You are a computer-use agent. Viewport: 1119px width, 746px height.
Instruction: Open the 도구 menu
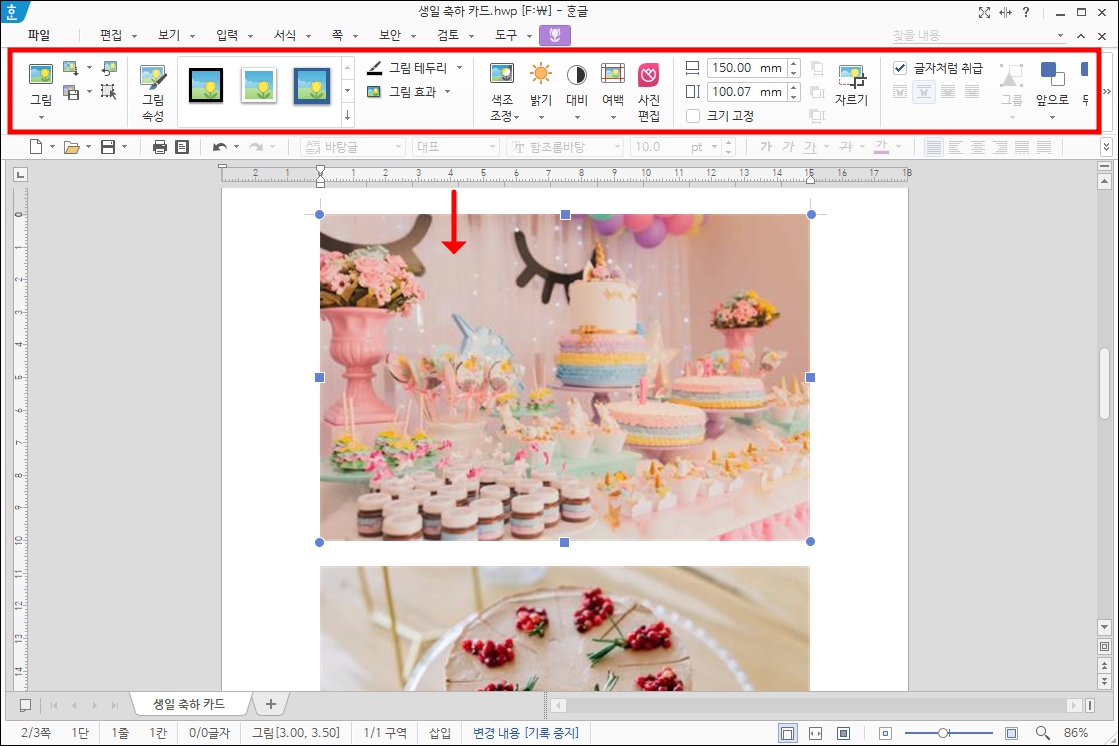[x=506, y=35]
